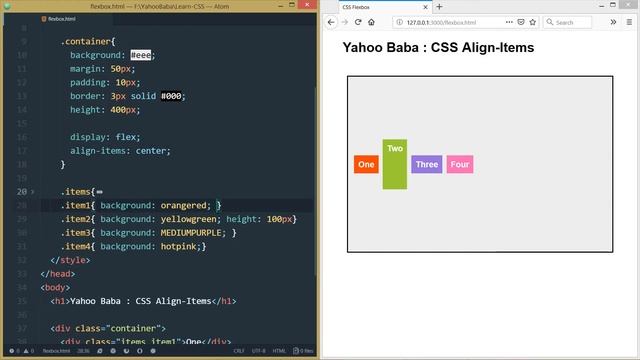This screenshot has height=360, width=640.
Task: Click the second round status bar icon
Action: pyautogui.click(x=113, y=351)
